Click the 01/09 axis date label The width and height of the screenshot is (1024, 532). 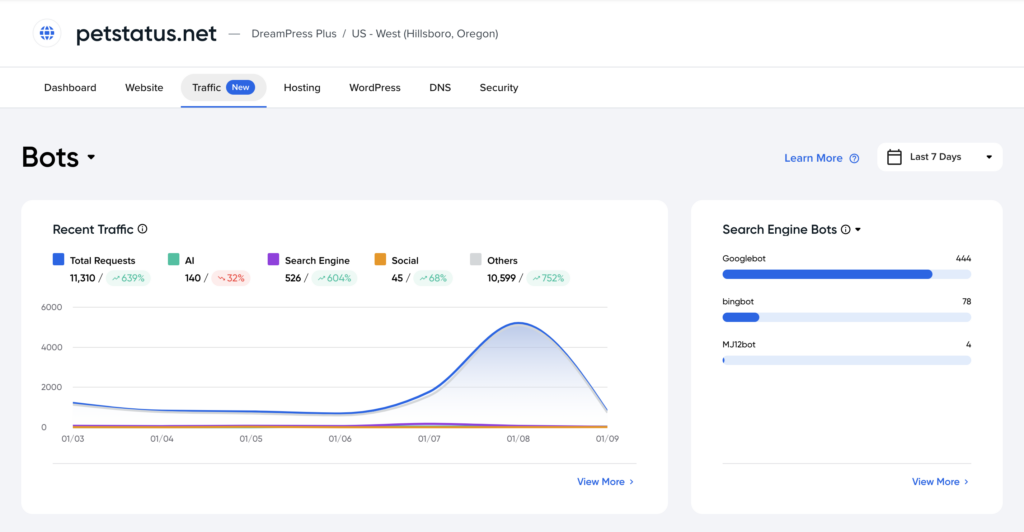click(607, 439)
